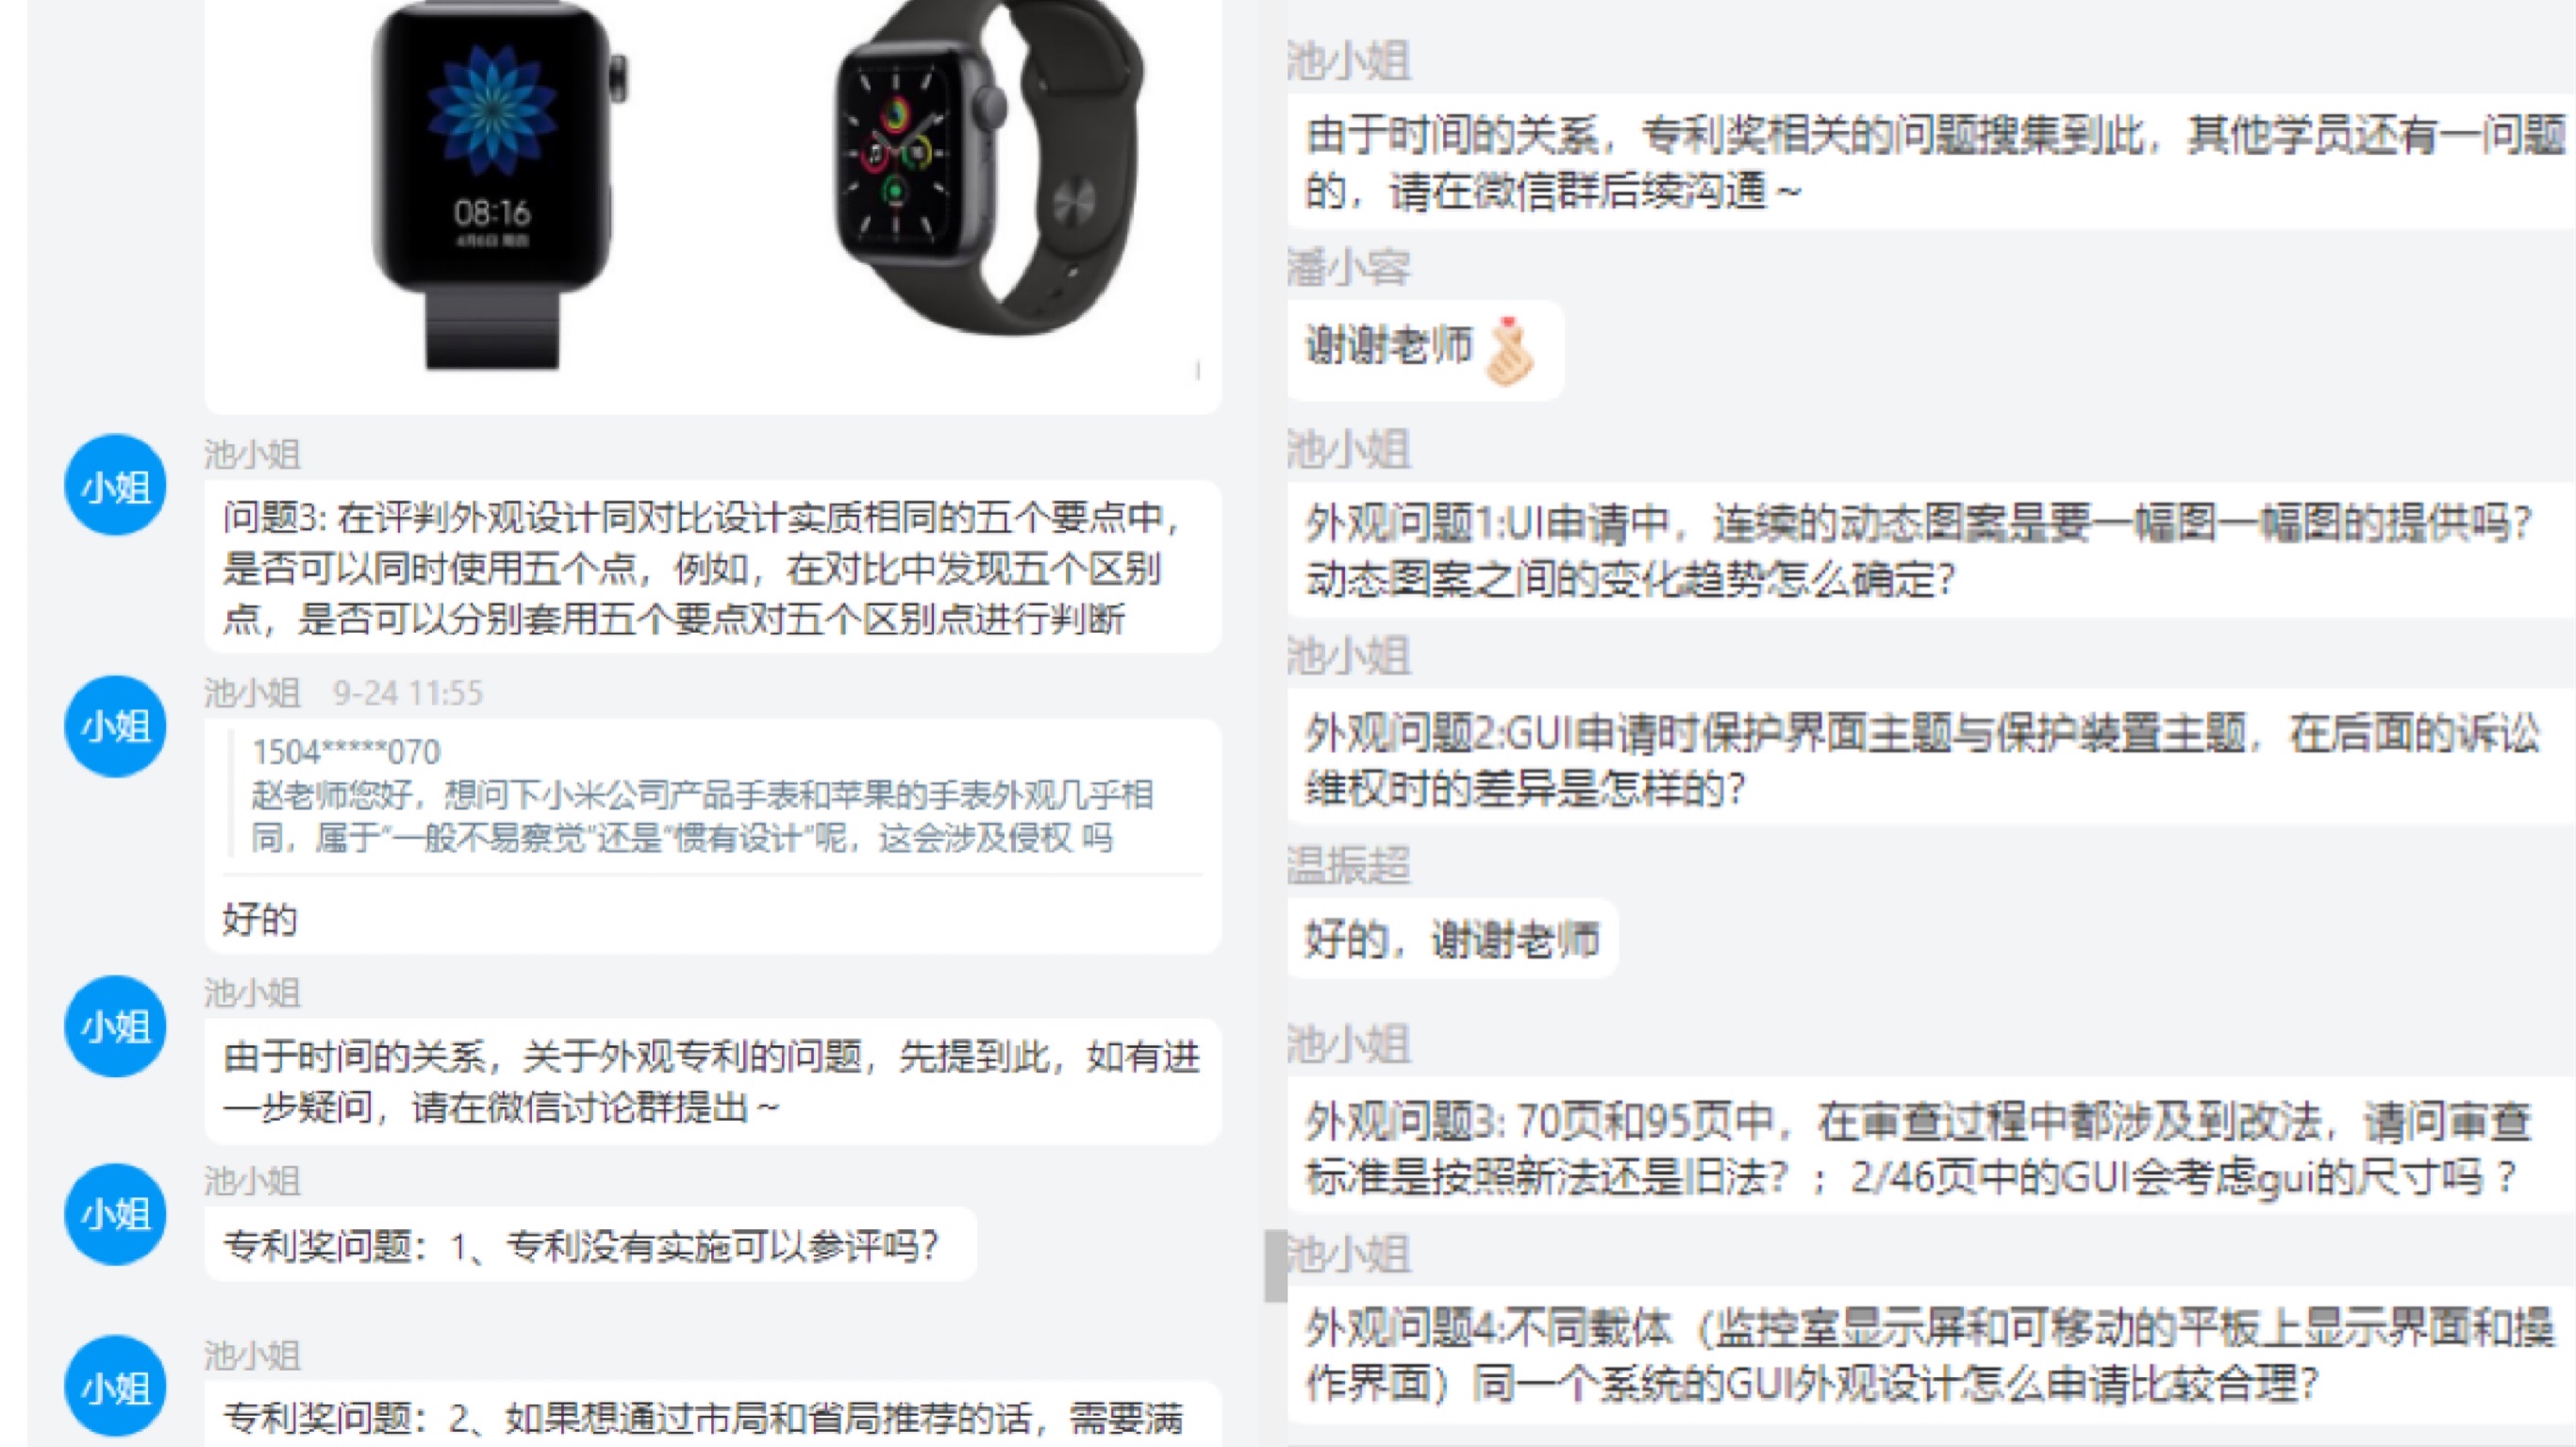Click the gray scrollbar handle between chat panels
The width and height of the screenshot is (2576, 1447).
pos(1276,1266)
